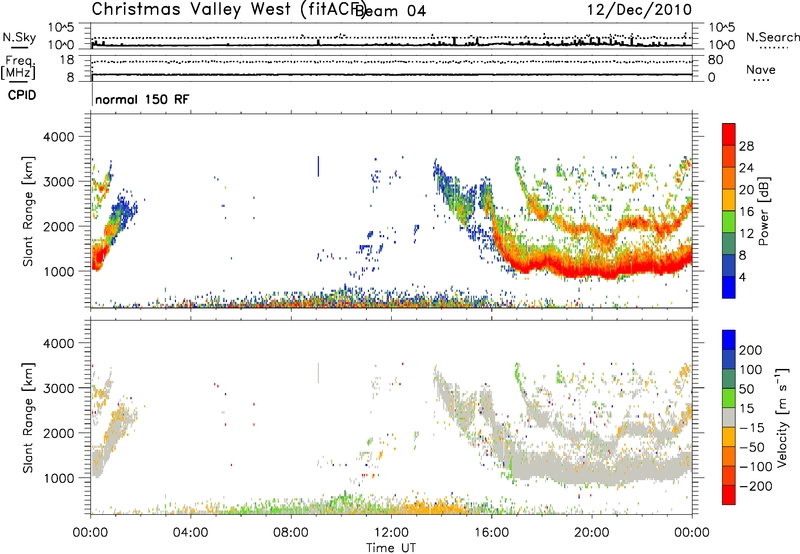Select the 'Nave' legend label
Viewport: 800px width, 554px height.
[x=761, y=70]
